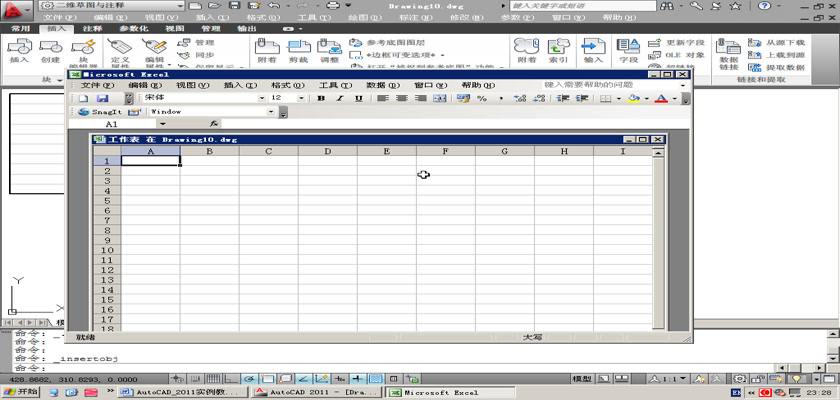Toggle Excel align left
Image resolution: width=840 pixels, height=400 pixels.
[382, 99]
